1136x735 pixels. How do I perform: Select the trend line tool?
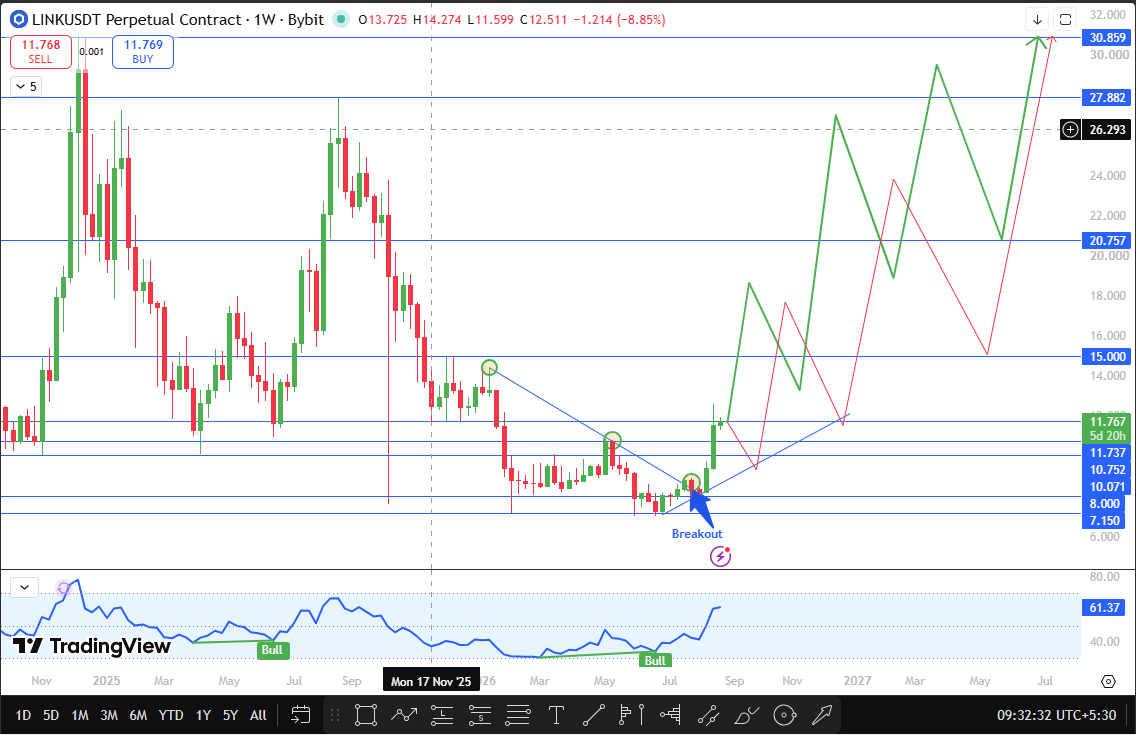pyautogui.click(x=594, y=715)
